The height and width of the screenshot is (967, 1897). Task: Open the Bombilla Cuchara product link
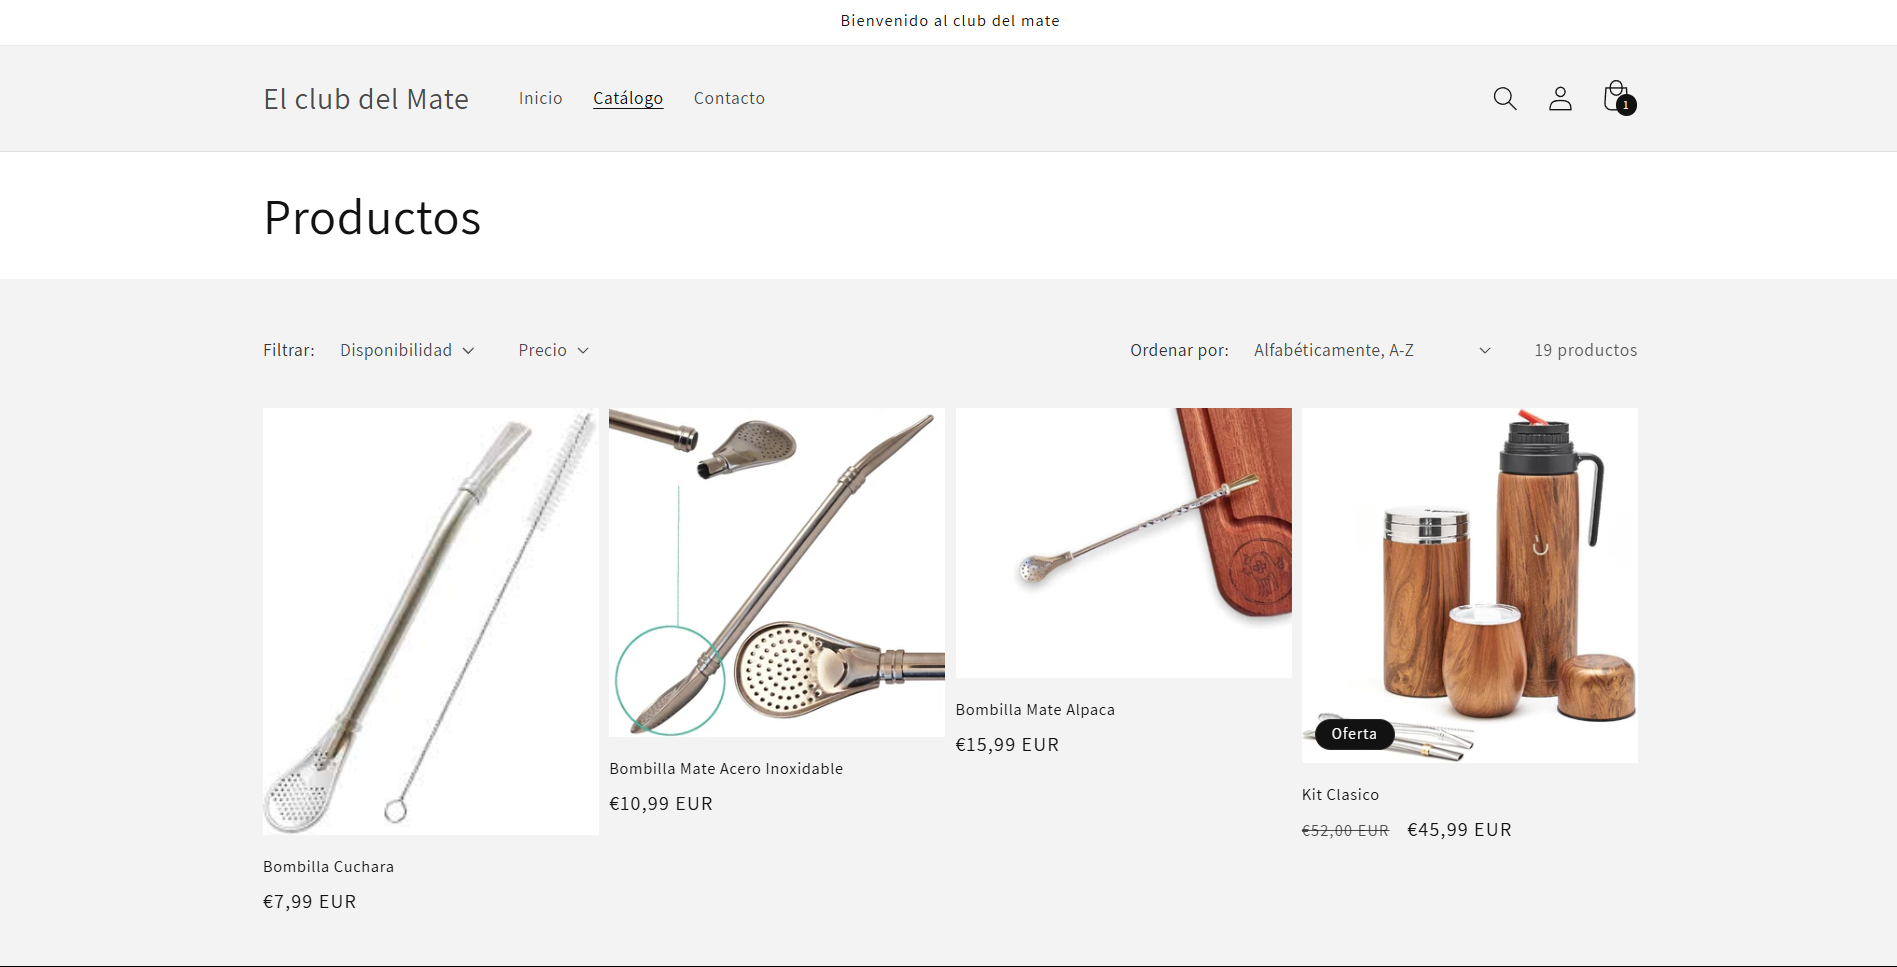(328, 867)
